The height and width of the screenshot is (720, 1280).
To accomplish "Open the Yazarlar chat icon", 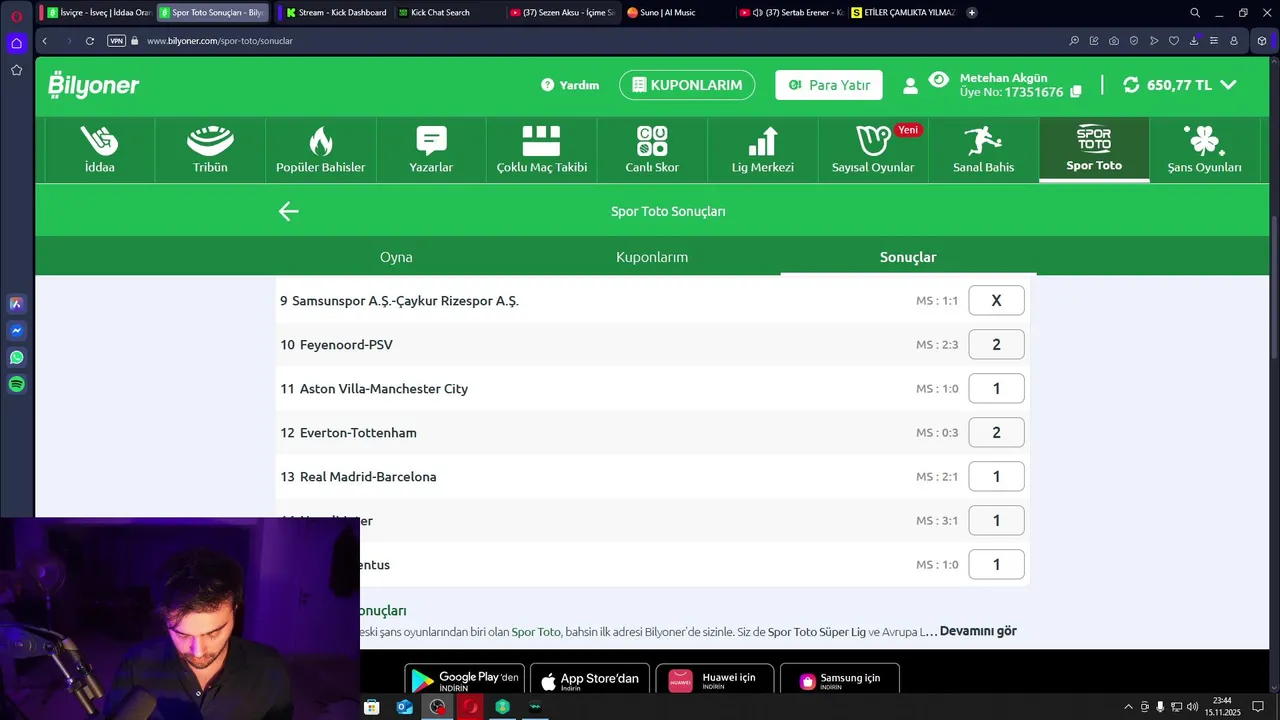I will 431,141.
